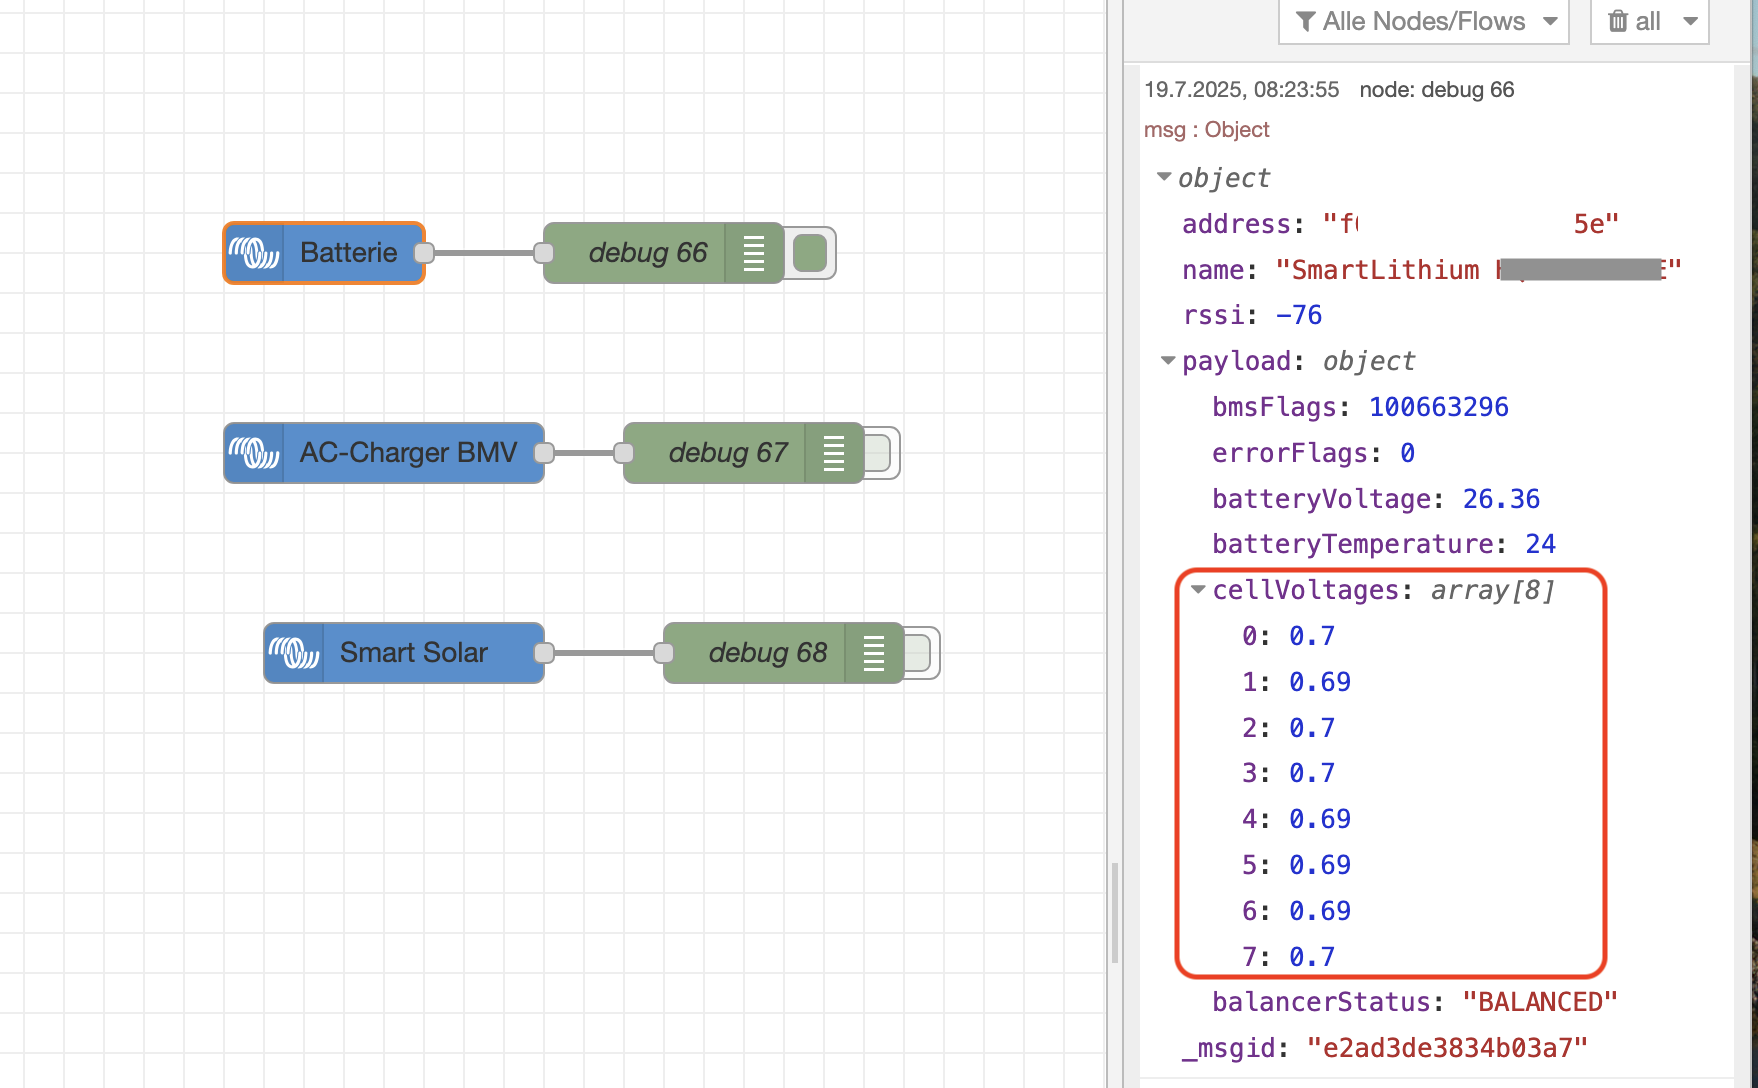The height and width of the screenshot is (1088, 1758).
Task: Click the debug 68 node input port
Action: pos(664,653)
